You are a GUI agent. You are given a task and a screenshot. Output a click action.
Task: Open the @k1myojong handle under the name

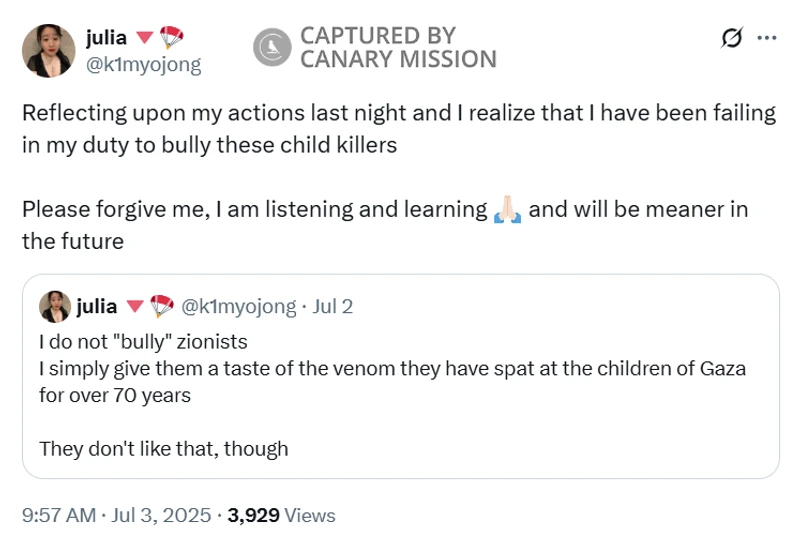point(144,64)
